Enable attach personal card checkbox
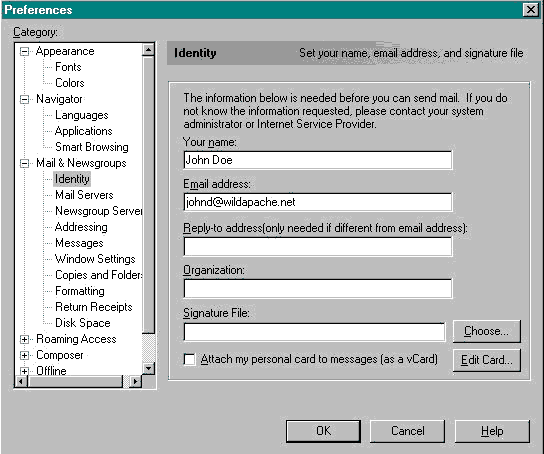This screenshot has width=544, height=454. (189, 359)
